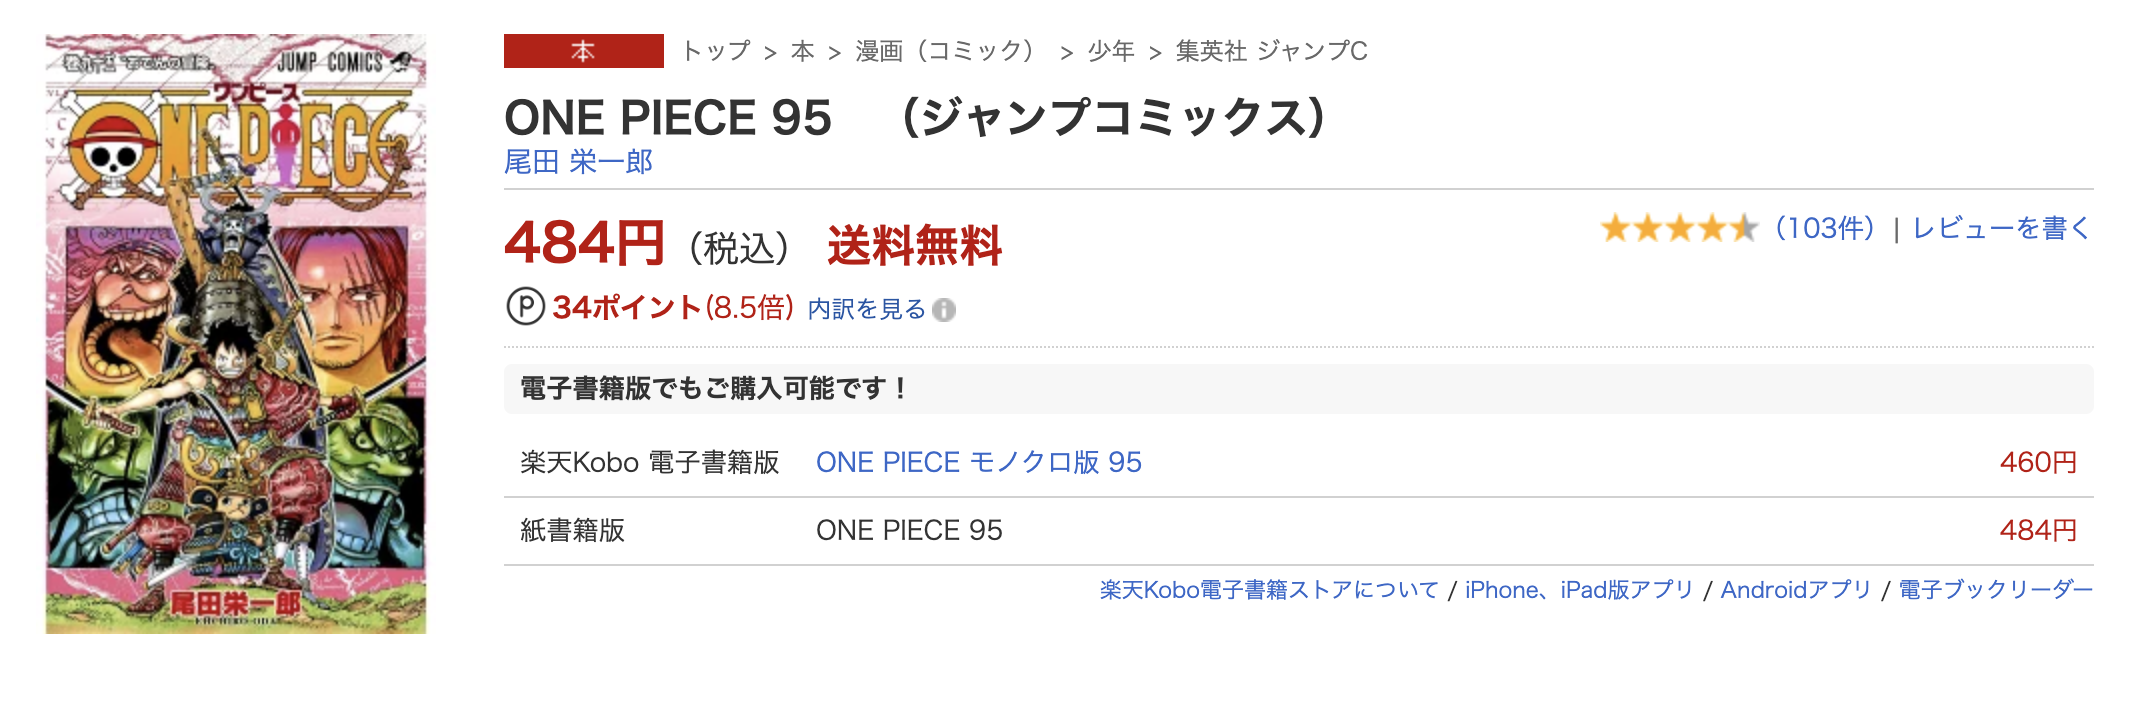Image resolution: width=2144 pixels, height=704 pixels.
Task: Open iPhone、iPad版アプリ link
Action: point(1578,590)
